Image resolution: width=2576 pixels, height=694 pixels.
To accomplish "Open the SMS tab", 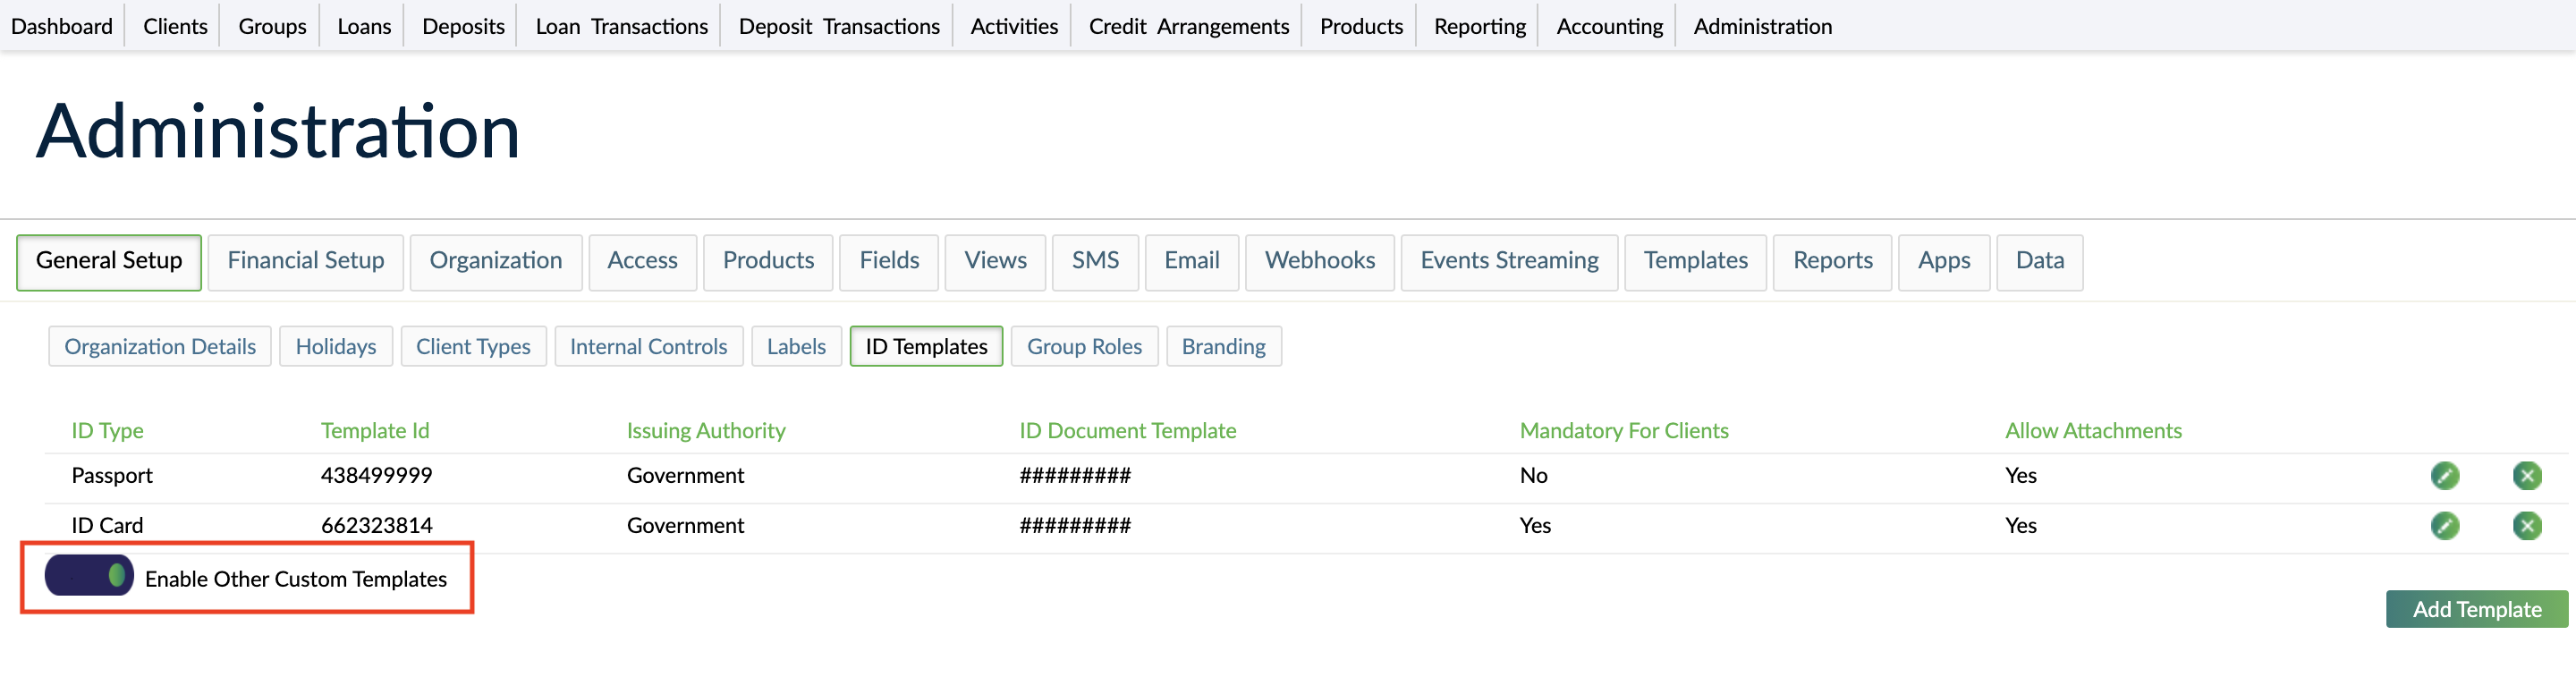I will tap(1095, 262).
